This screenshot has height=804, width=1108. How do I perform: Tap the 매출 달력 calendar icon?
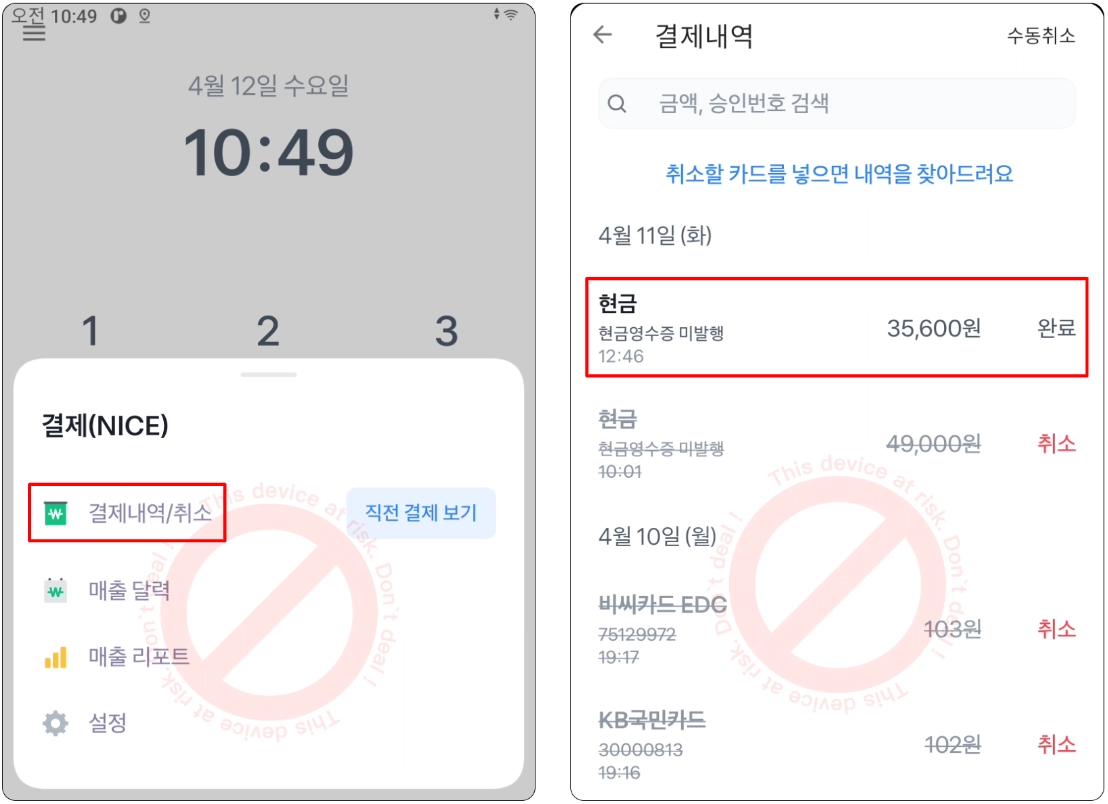point(56,590)
